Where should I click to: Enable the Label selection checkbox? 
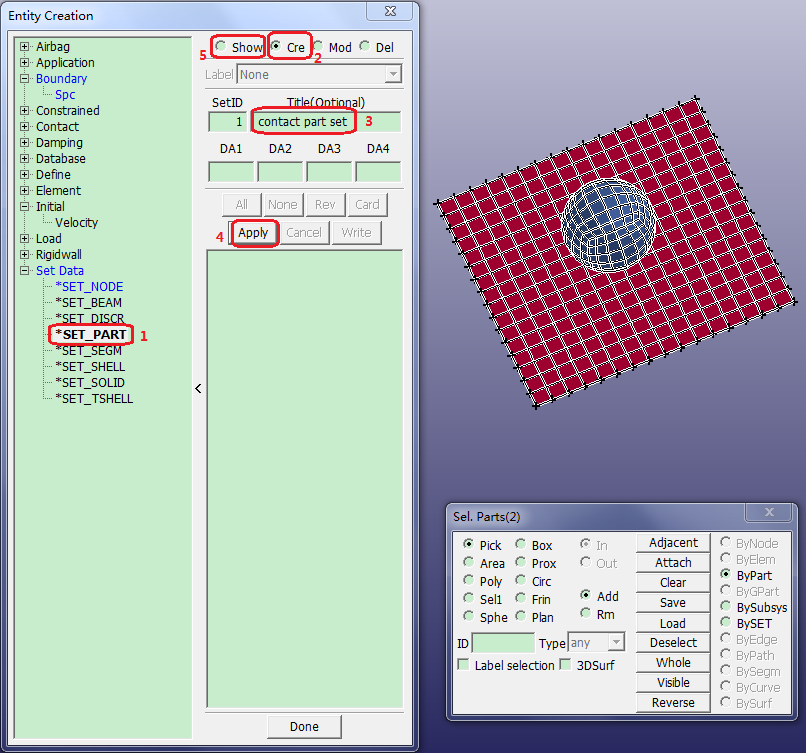point(464,665)
